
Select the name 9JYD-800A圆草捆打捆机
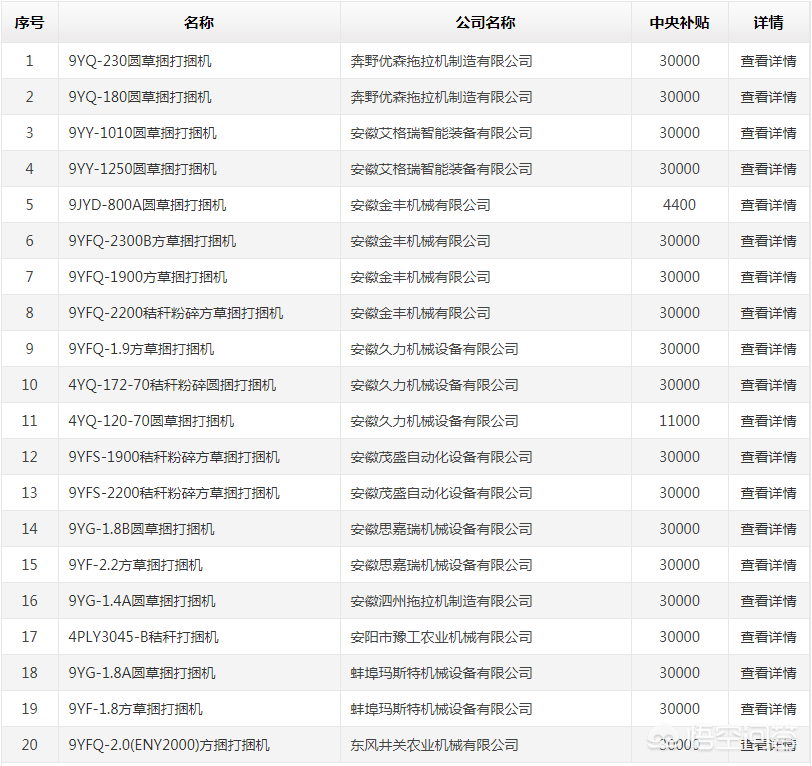click(147, 205)
